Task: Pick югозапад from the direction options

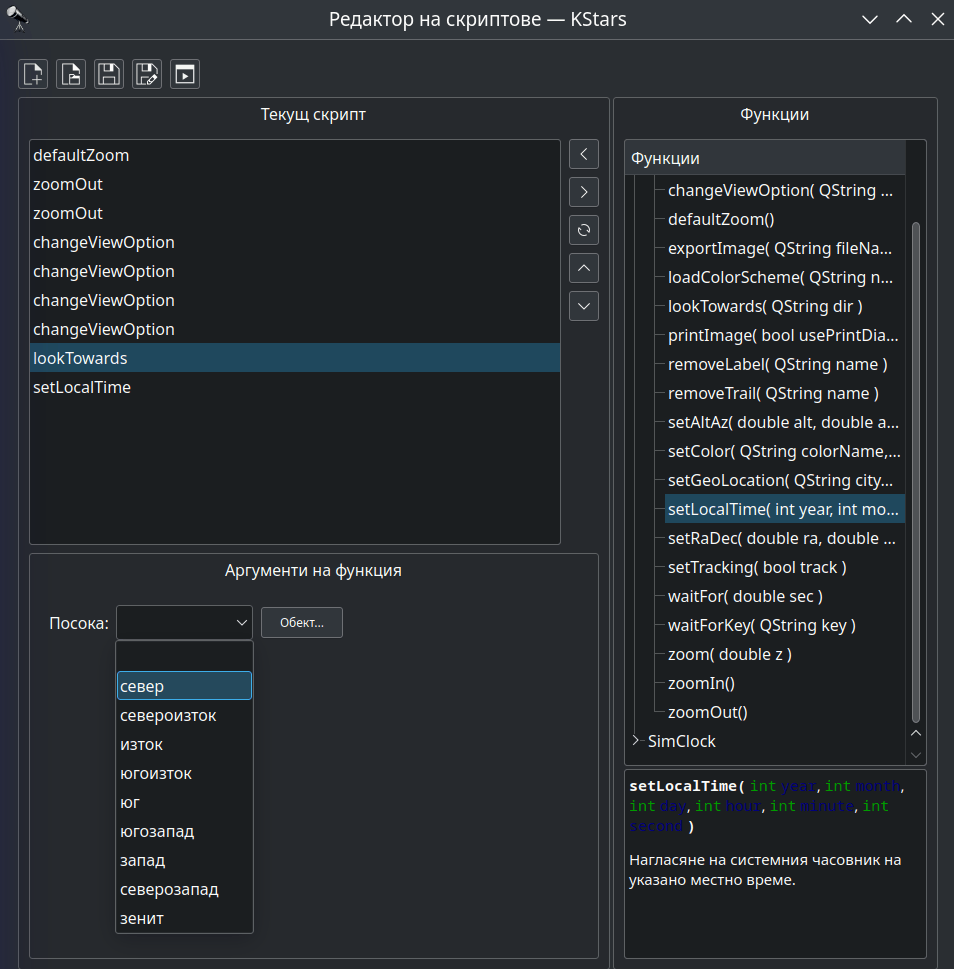Action: (157, 831)
